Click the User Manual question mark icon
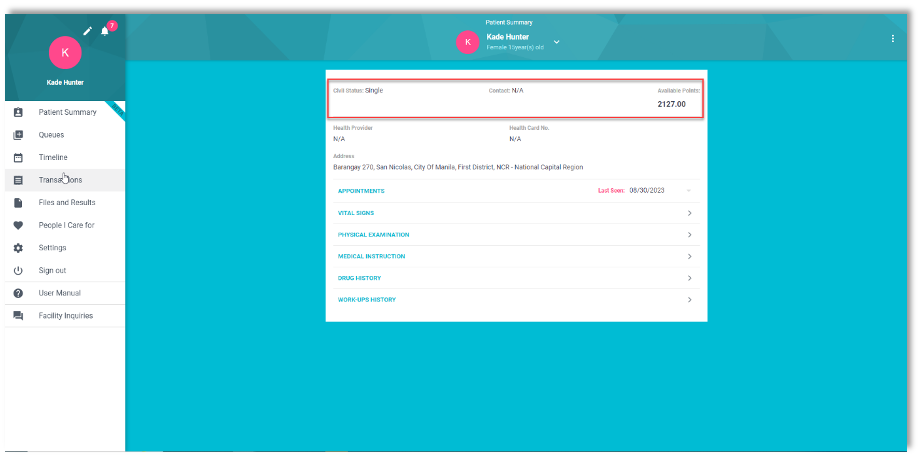Screen dimensions: 920x456 point(18,293)
